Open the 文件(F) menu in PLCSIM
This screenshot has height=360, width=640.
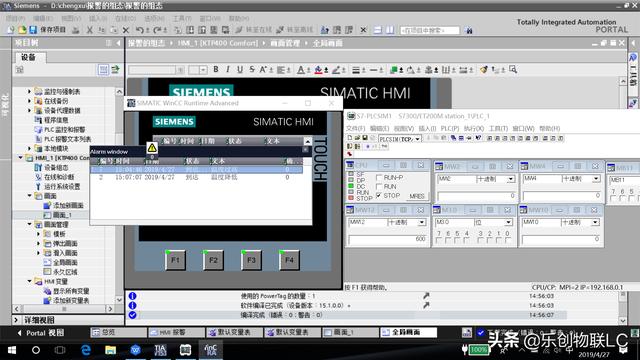(356, 129)
